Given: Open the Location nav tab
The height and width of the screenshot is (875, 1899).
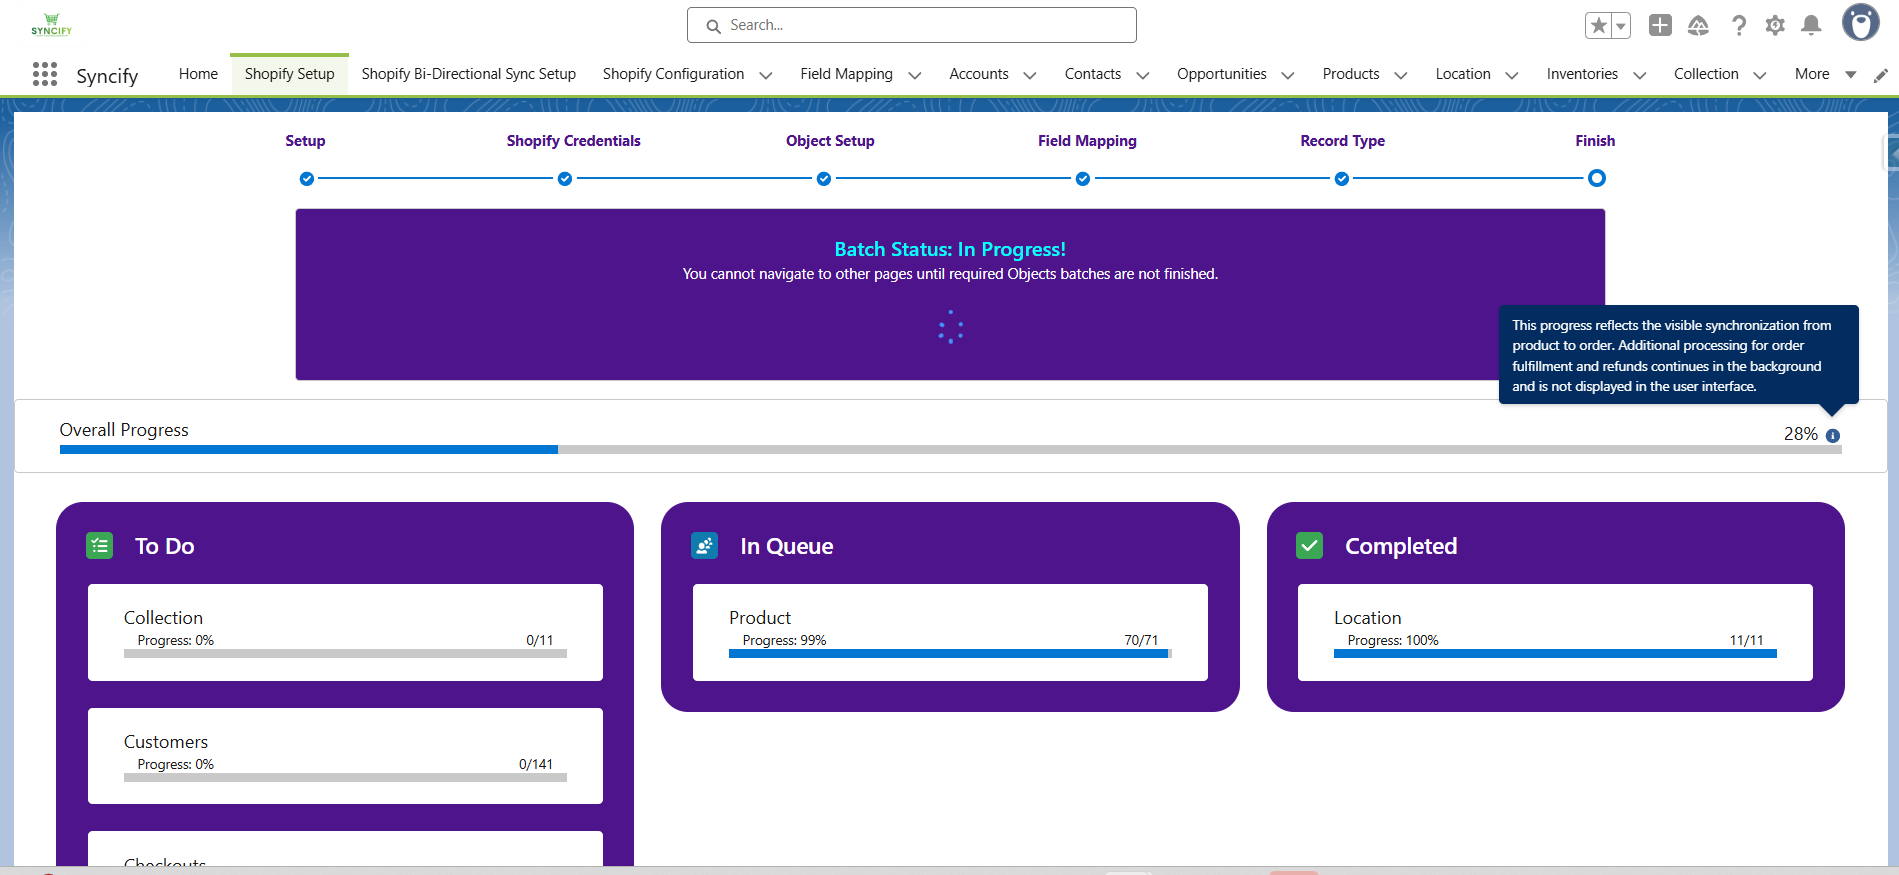Looking at the screenshot, I should (x=1463, y=74).
